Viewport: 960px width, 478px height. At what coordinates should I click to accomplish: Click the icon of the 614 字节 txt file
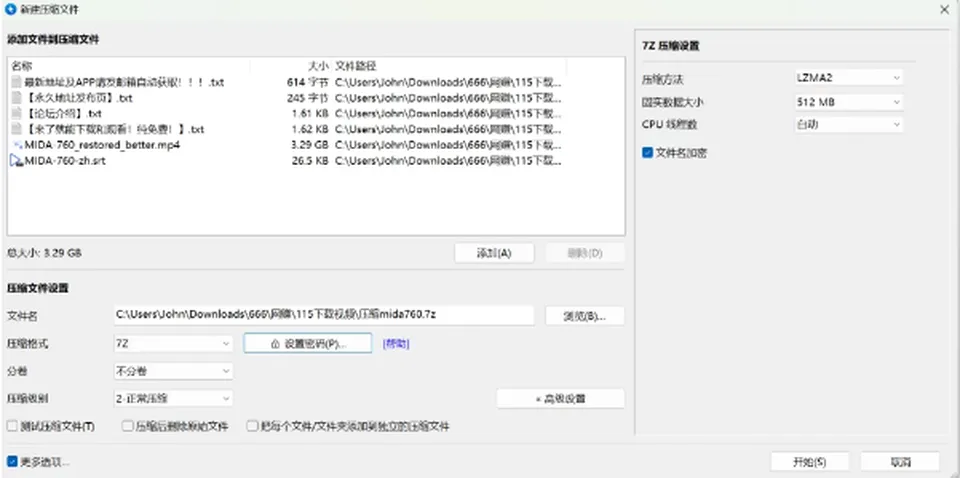17,82
